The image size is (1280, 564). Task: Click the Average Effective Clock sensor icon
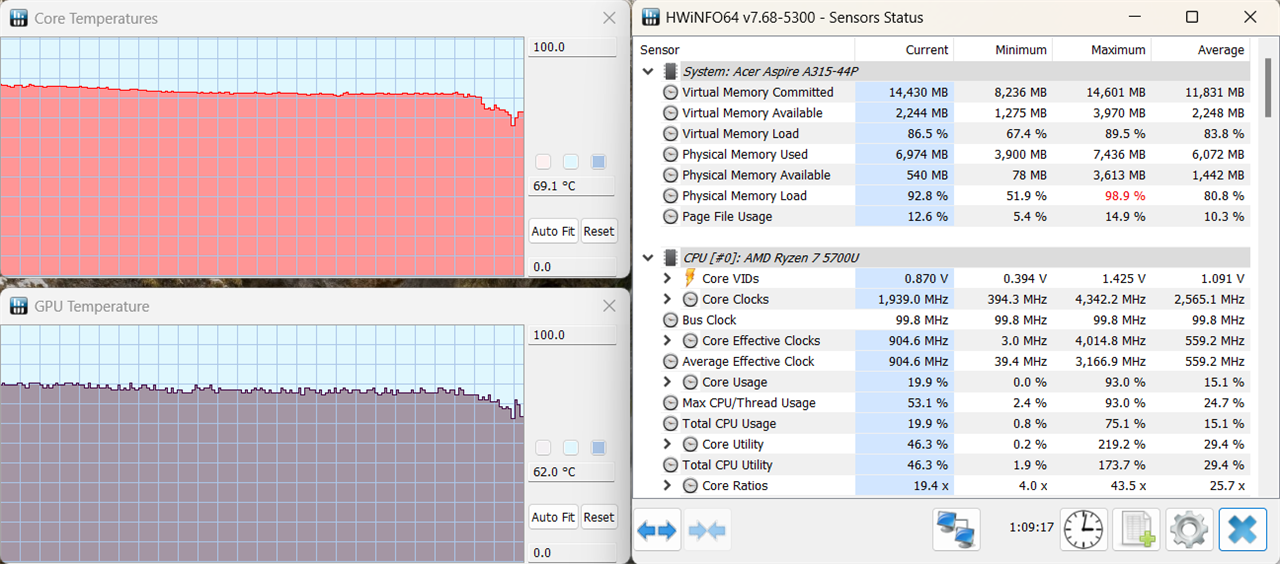tap(670, 361)
